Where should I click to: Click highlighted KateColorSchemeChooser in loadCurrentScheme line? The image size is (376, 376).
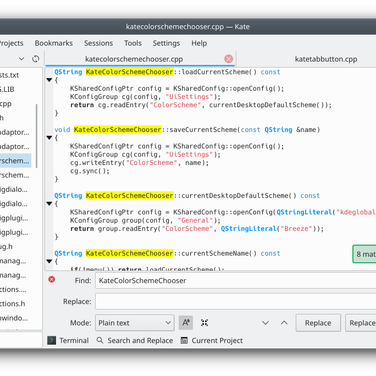point(130,72)
